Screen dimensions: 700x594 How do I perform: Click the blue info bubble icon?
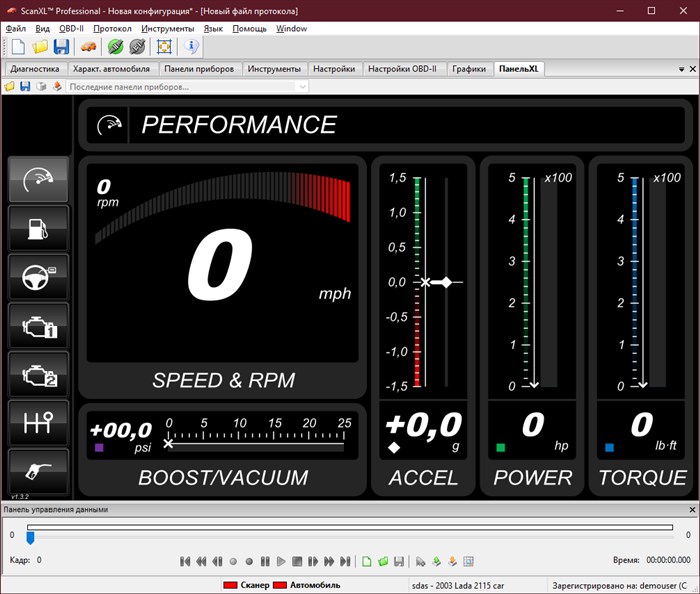coord(191,47)
